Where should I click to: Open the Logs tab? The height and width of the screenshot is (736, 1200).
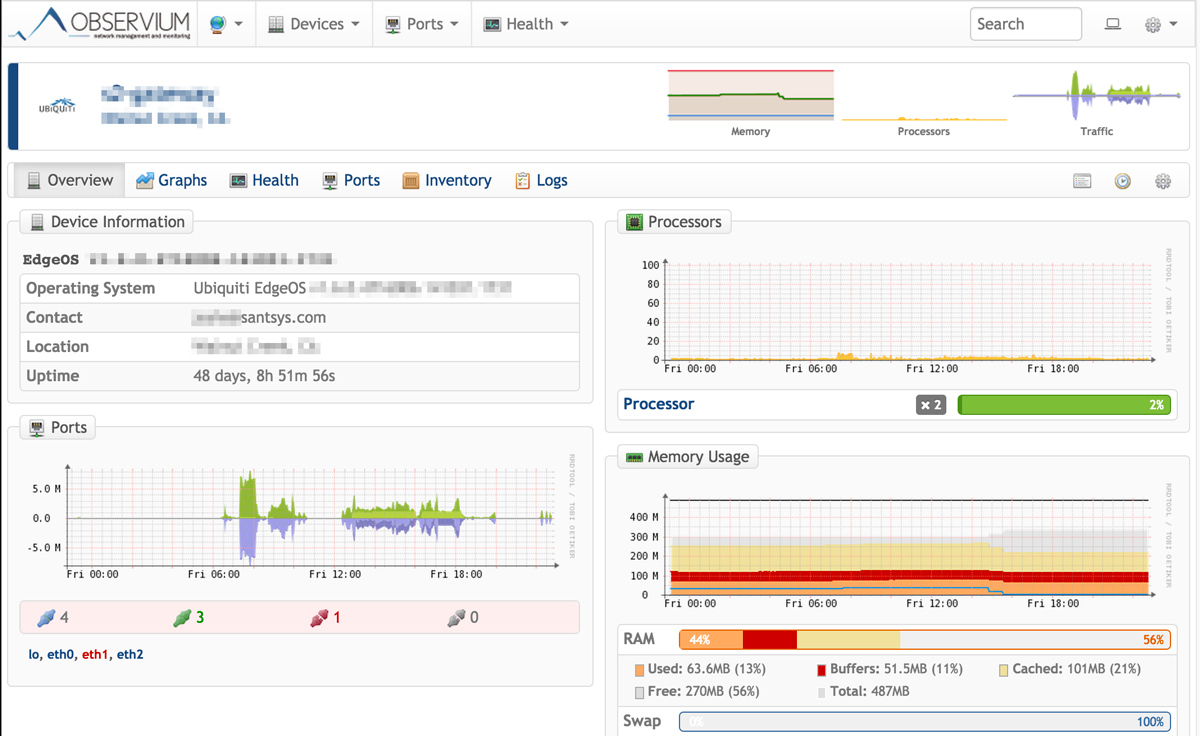541,180
